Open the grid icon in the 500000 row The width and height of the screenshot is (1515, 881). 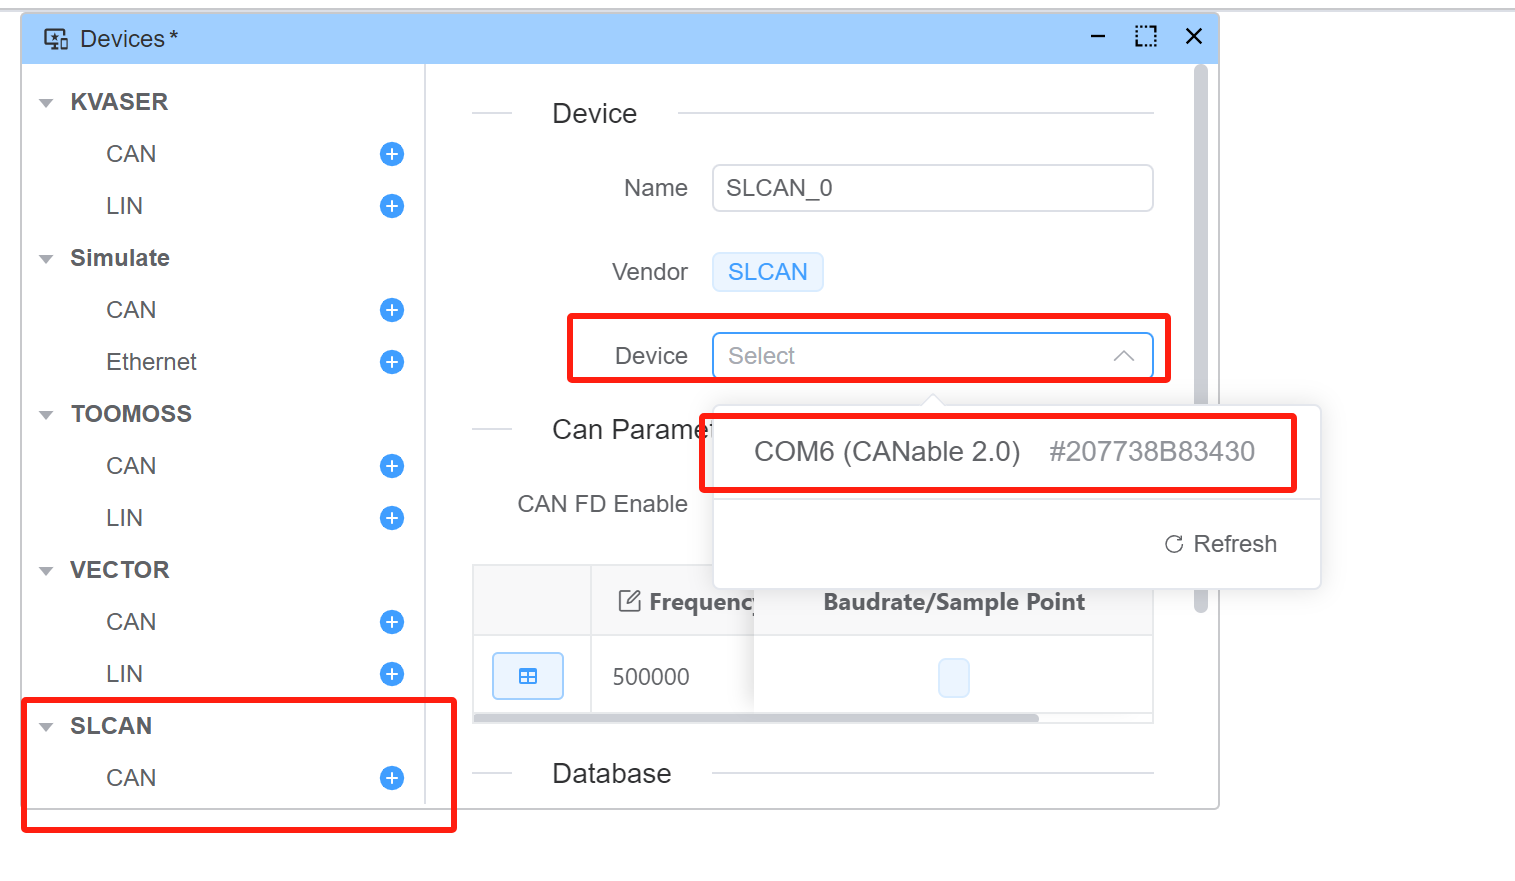pos(527,676)
